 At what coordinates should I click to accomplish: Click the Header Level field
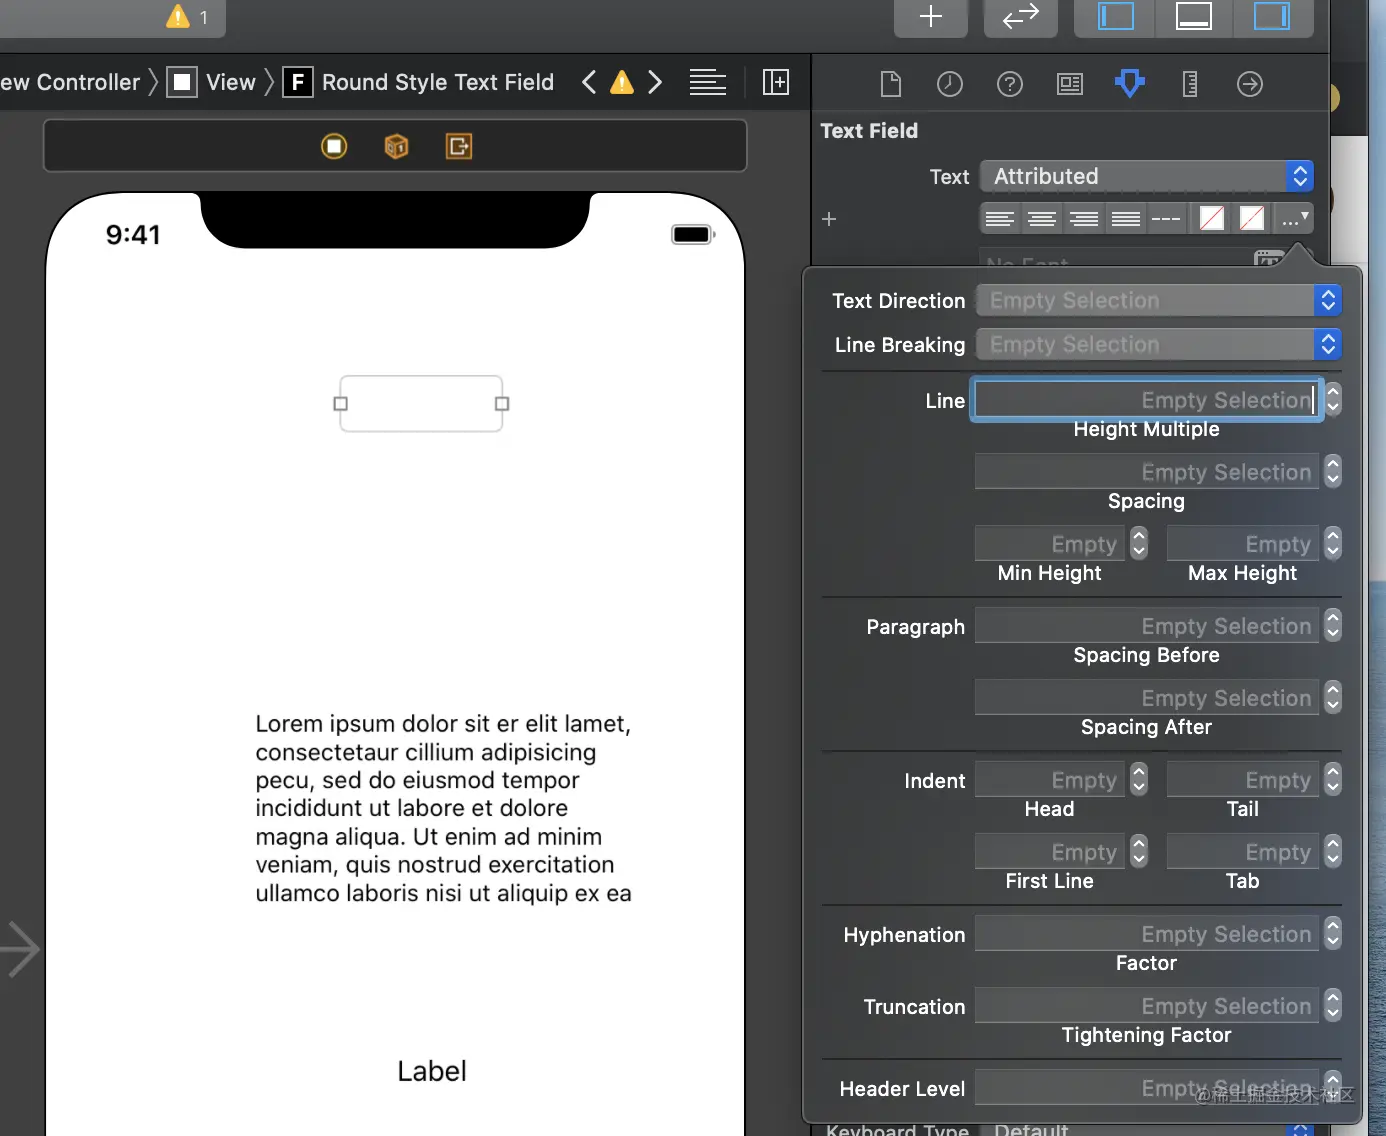click(x=1147, y=1088)
